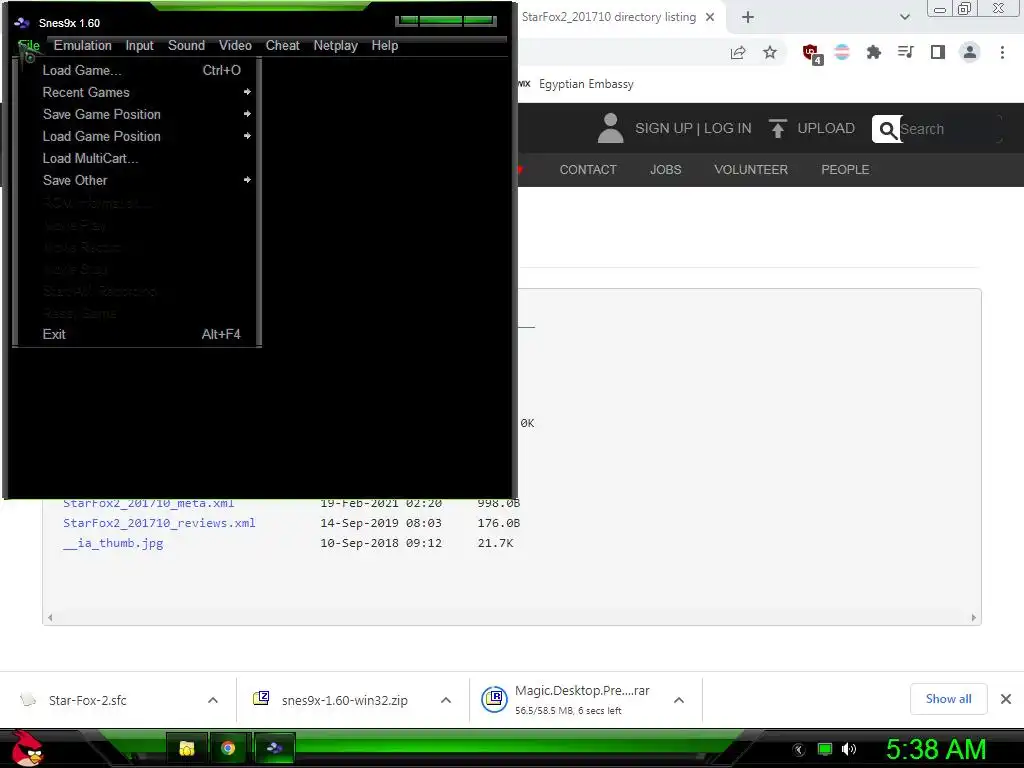1024x768 pixels.
Task: Open the CONTACT nav link
Action: tap(588, 170)
